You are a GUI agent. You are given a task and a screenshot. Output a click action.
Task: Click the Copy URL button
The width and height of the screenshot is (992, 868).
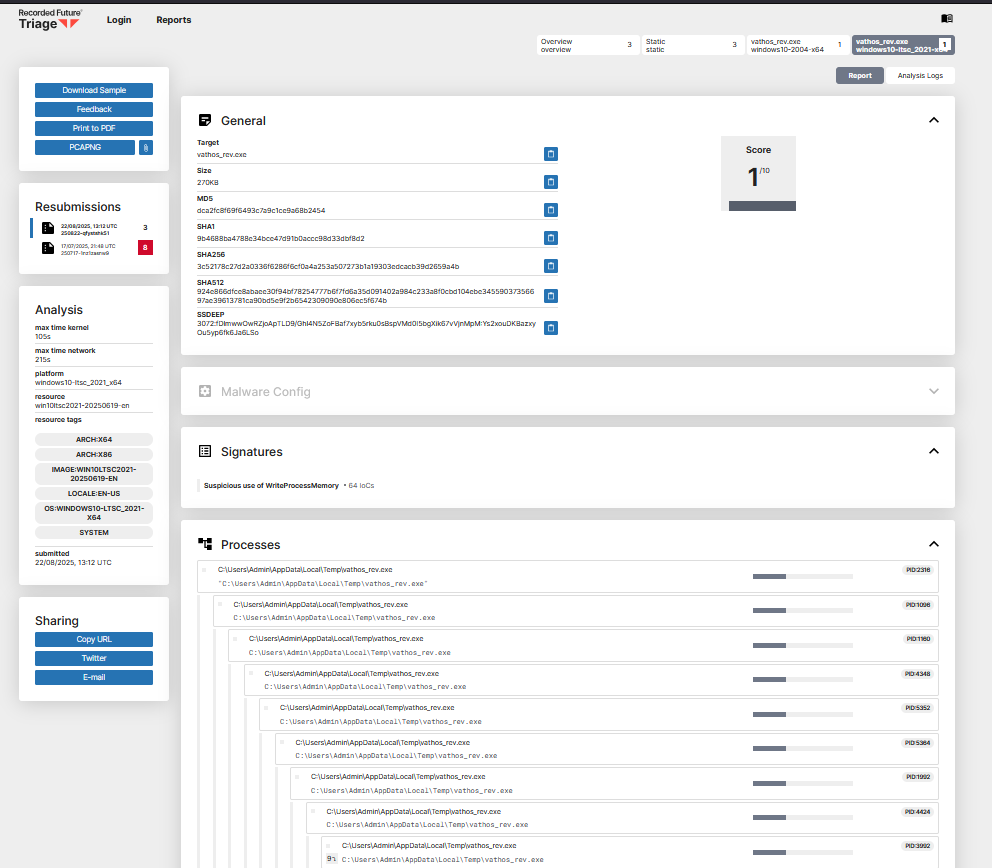coord(94,640)
